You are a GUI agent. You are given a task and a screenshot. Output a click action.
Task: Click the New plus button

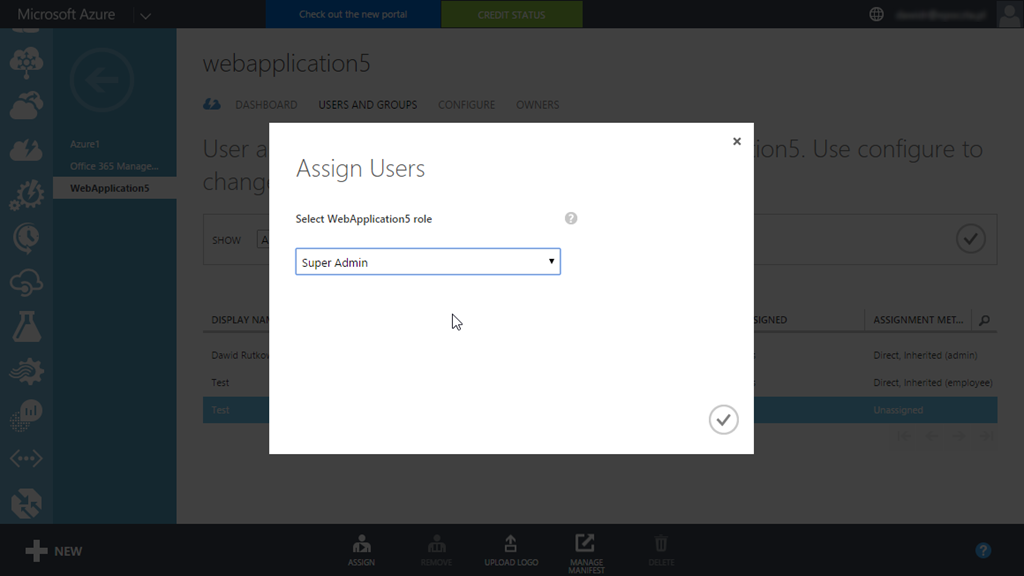click(x=54, y=551)
